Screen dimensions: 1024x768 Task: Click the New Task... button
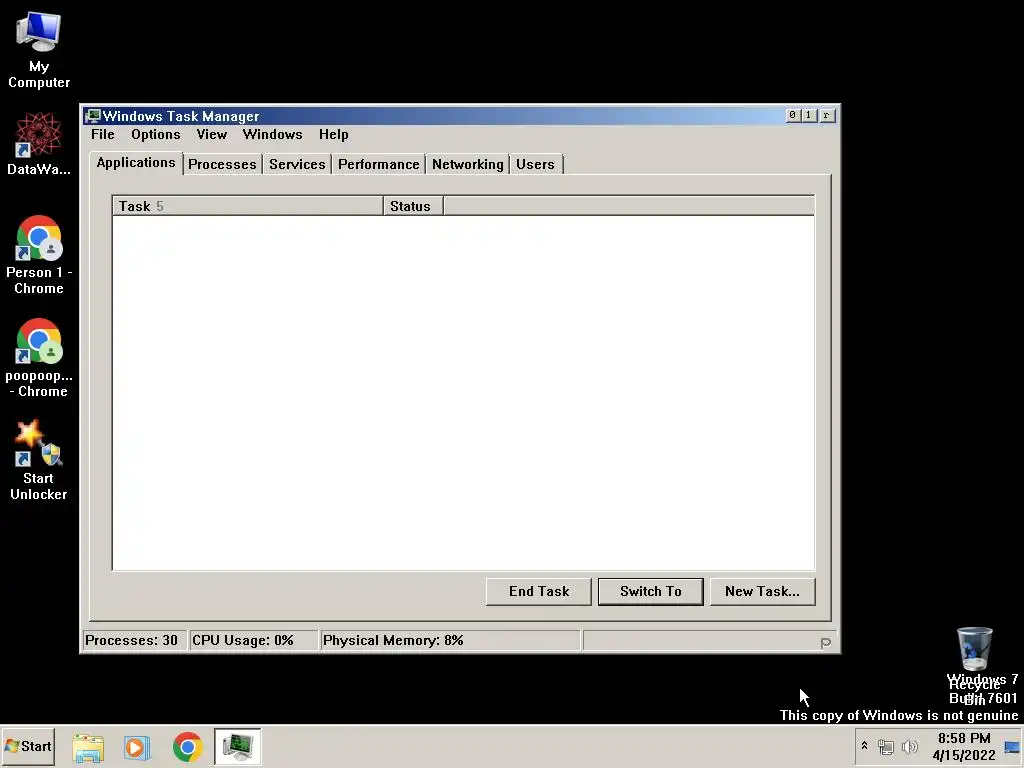(x=762, y=592)
